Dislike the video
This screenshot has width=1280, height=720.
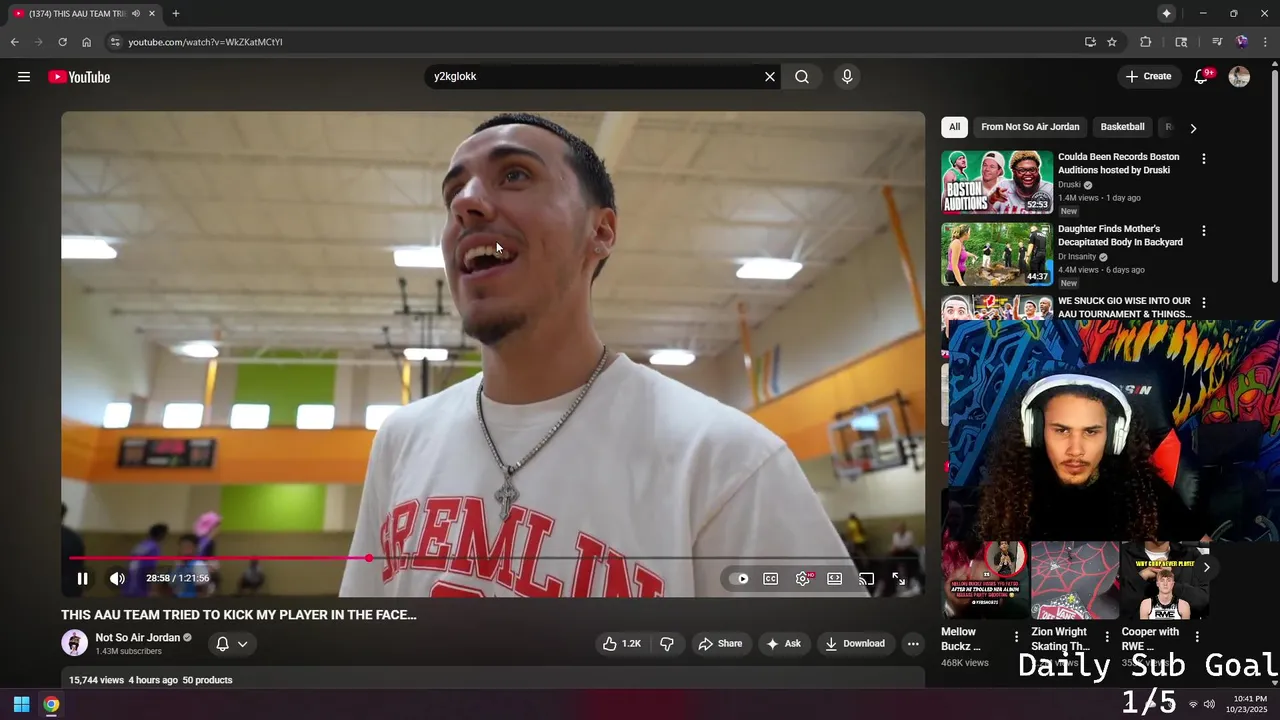pos(667,644)
